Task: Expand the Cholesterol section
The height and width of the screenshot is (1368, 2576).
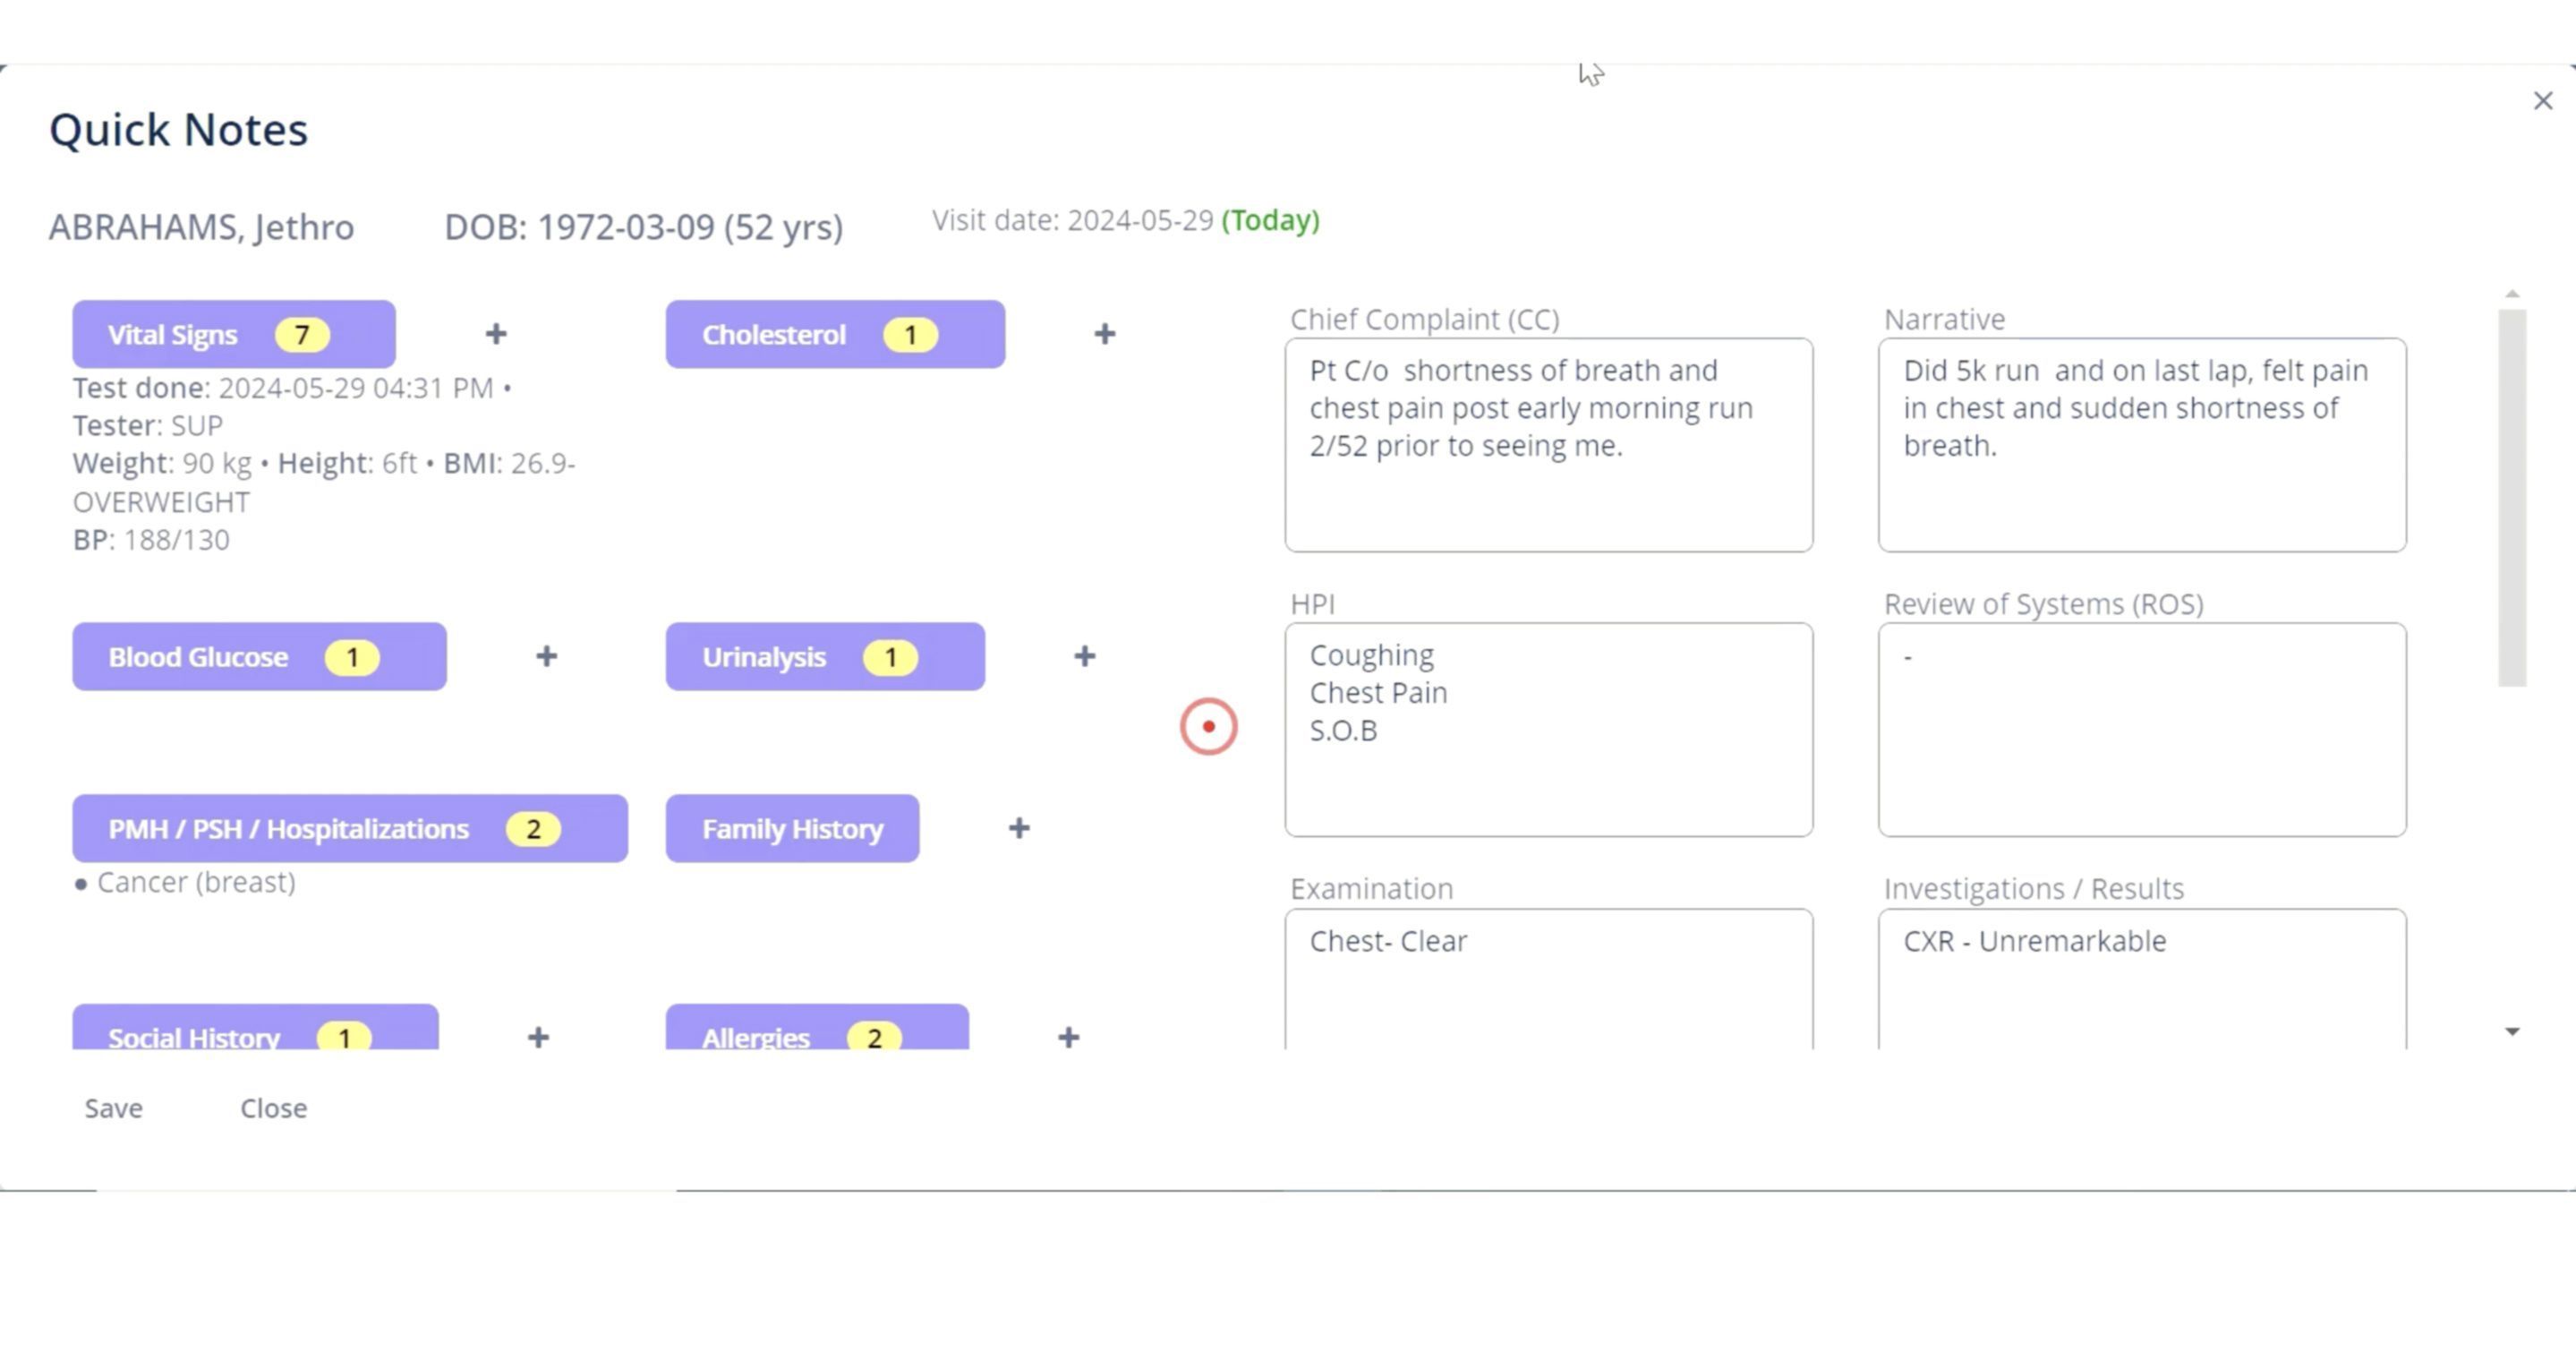Action: 835,334
